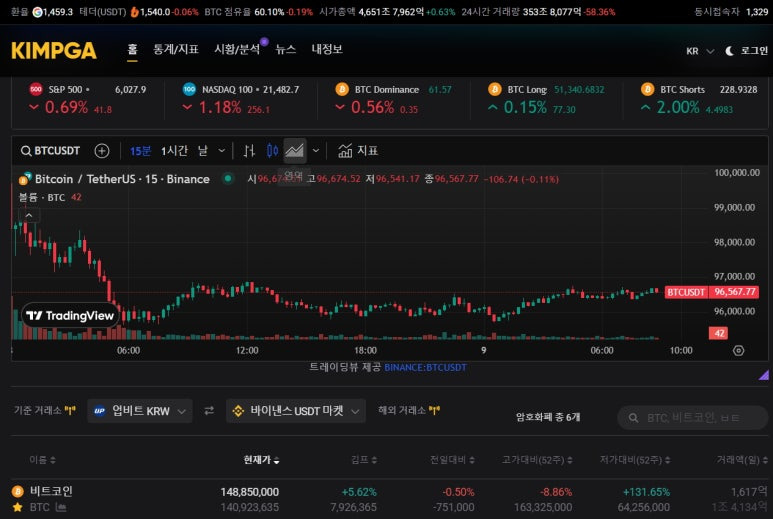Open chart settings gear icon
Image resolution: width=773 pixels, height=519 pixels.
pos(738,350)
